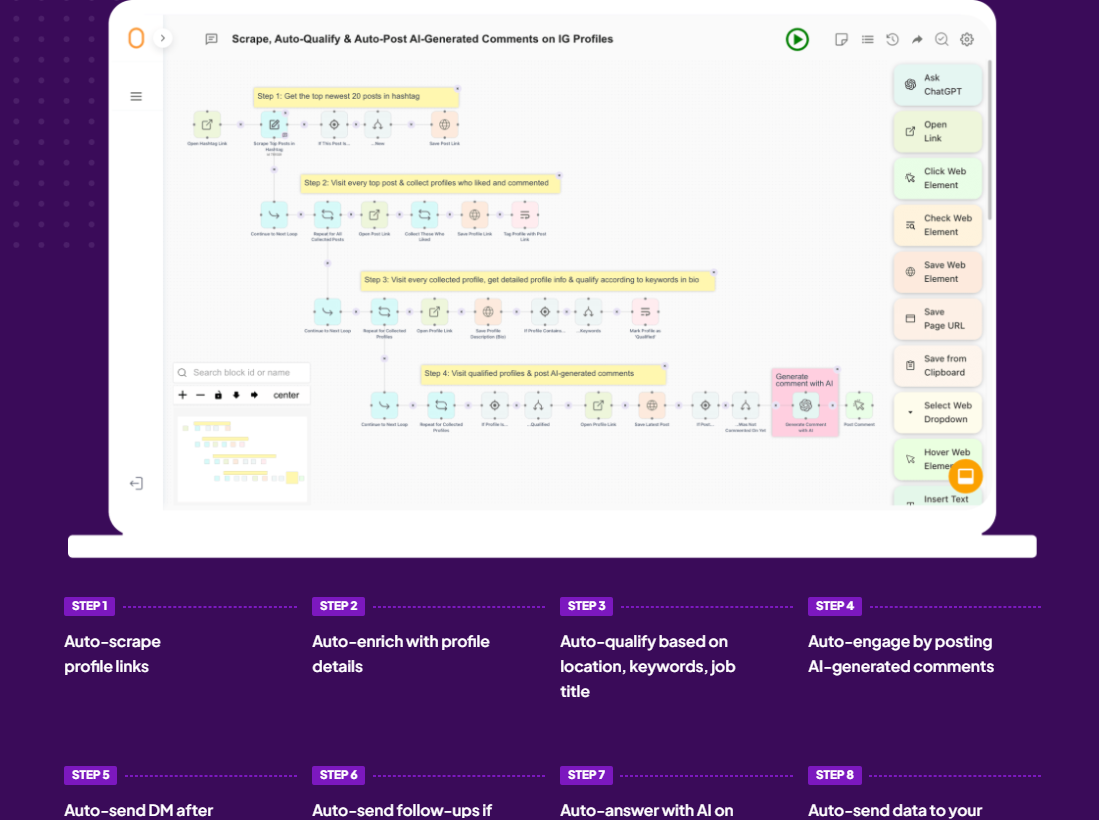This screenshot has width=1099, height=820.
Task: Click the orange app logo
Action: pos(136,38)
